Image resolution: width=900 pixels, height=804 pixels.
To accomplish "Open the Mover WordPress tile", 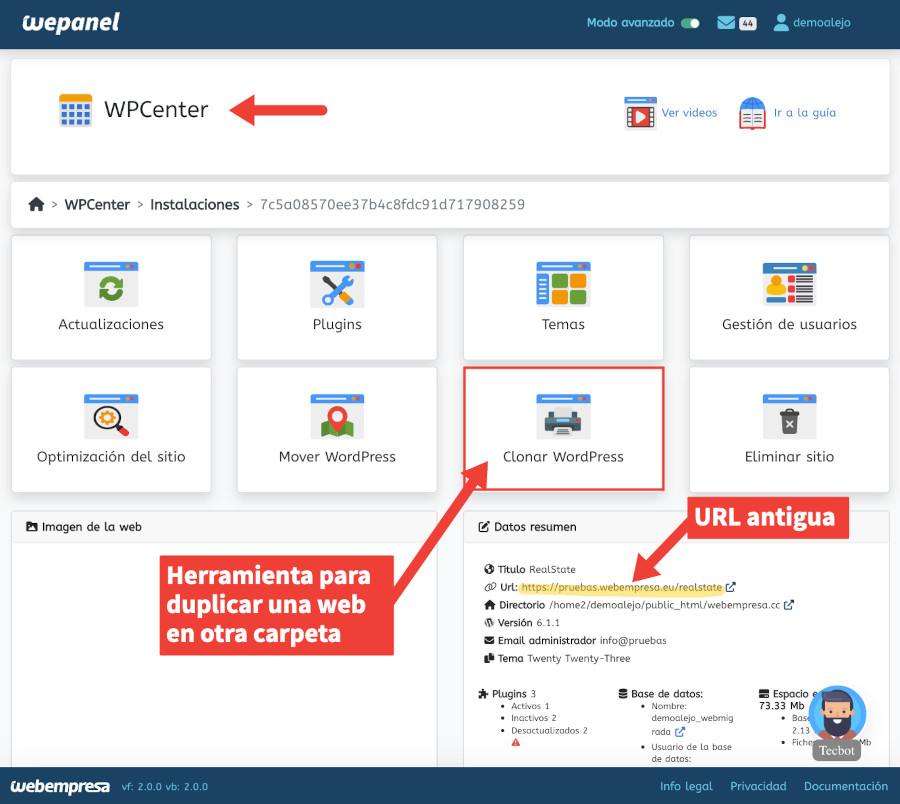I will 337,430.
